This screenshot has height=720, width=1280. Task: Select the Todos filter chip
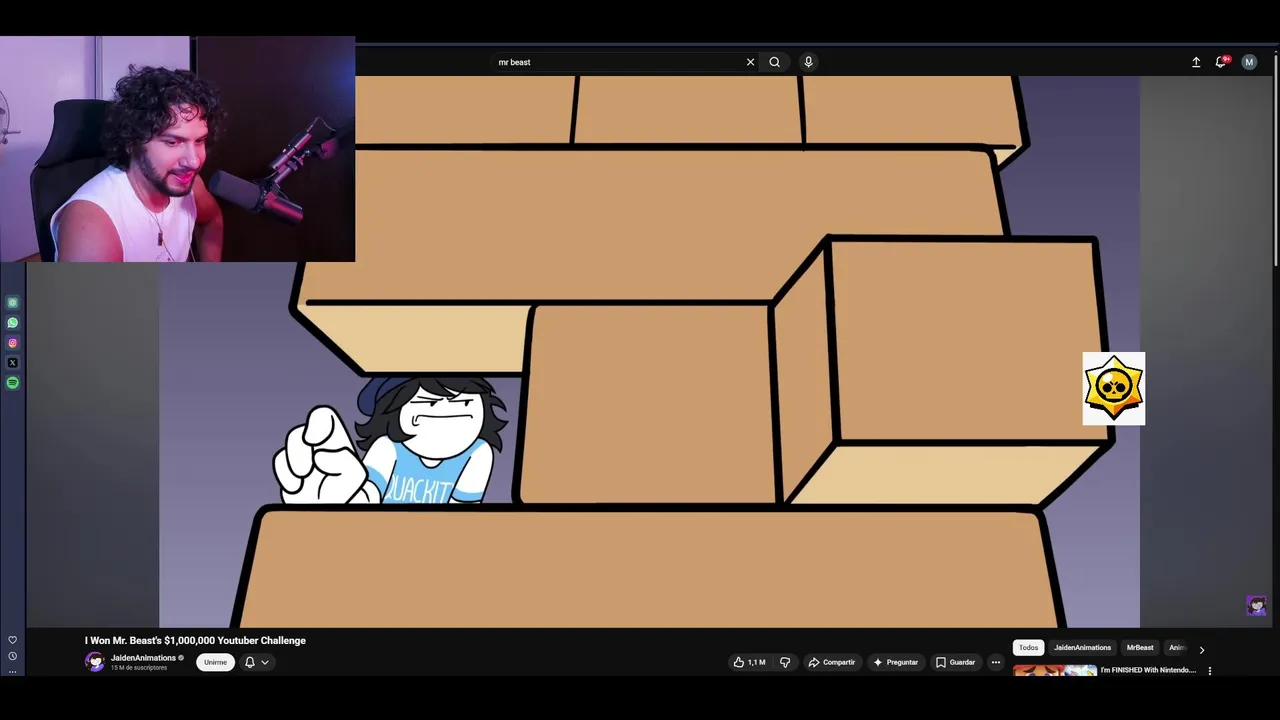click(x=1029, y=648)
